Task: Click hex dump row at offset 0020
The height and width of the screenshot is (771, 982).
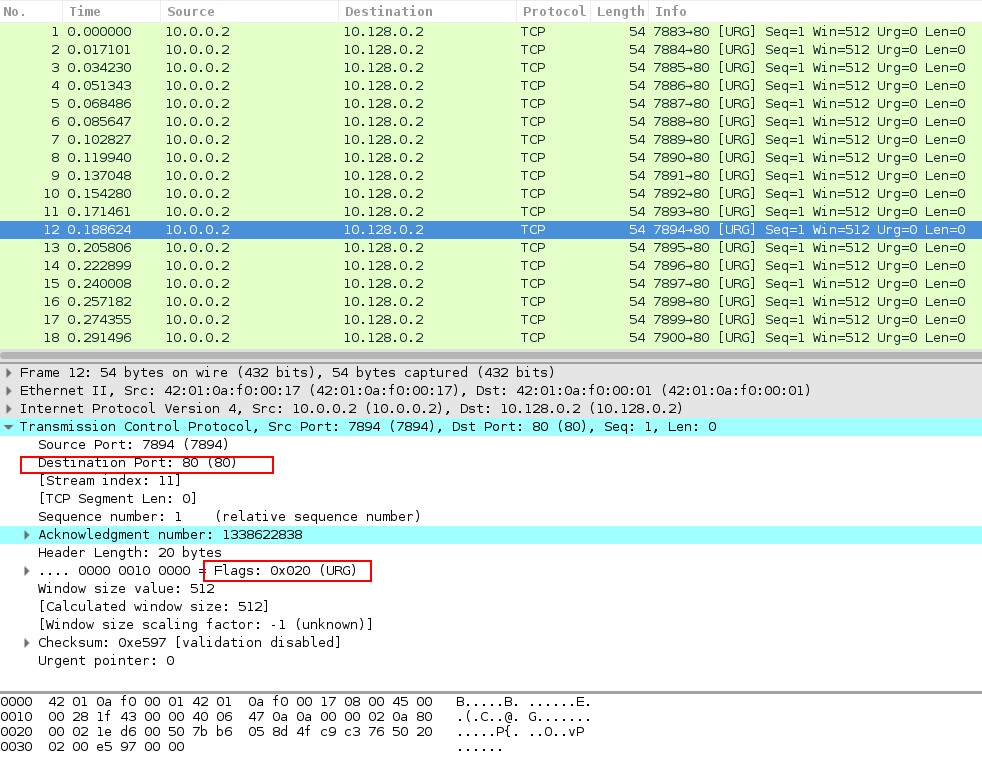Action: (x=296, y=732)
